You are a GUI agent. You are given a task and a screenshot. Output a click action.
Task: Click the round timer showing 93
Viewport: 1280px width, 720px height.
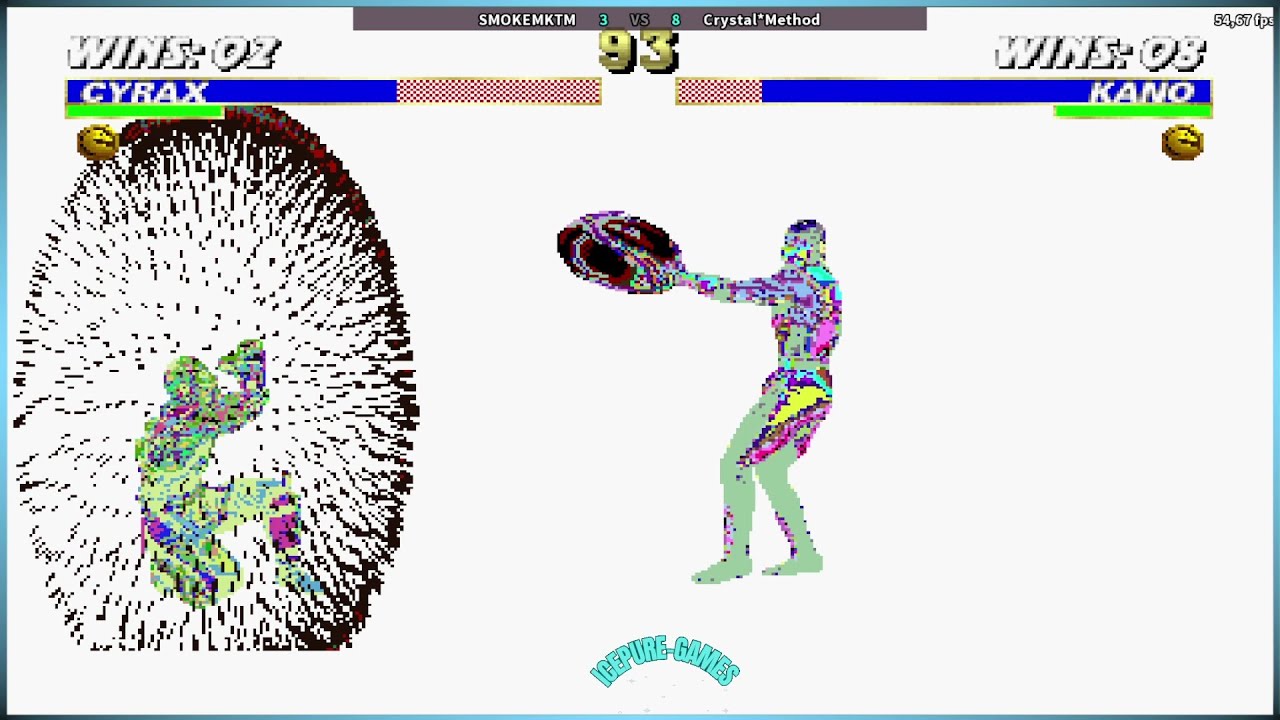[639, 51]
